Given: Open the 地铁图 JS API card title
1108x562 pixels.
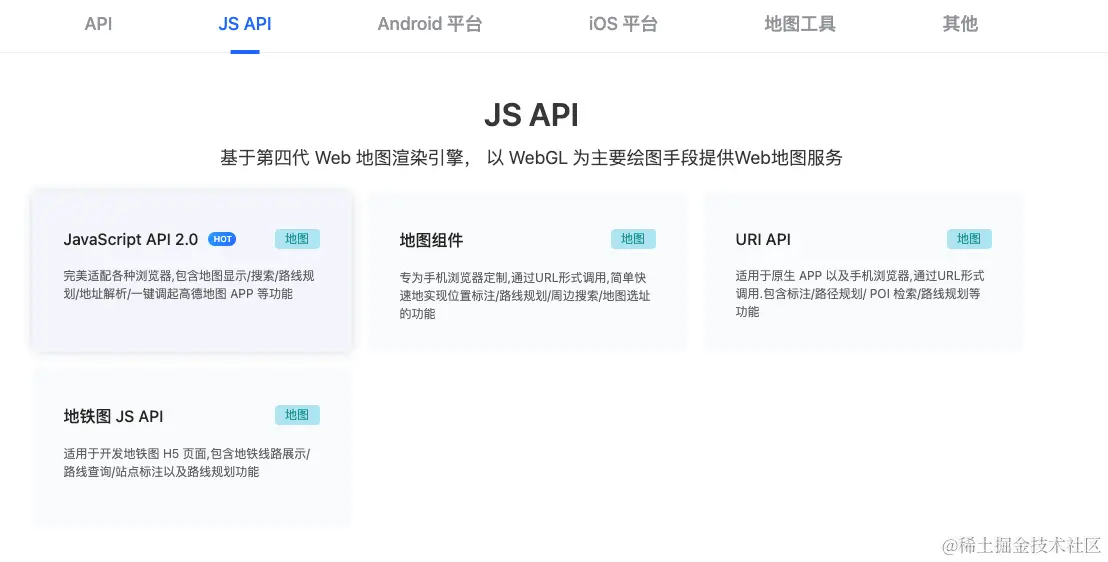Looking at the screenshot, I should tap(113, 416).
